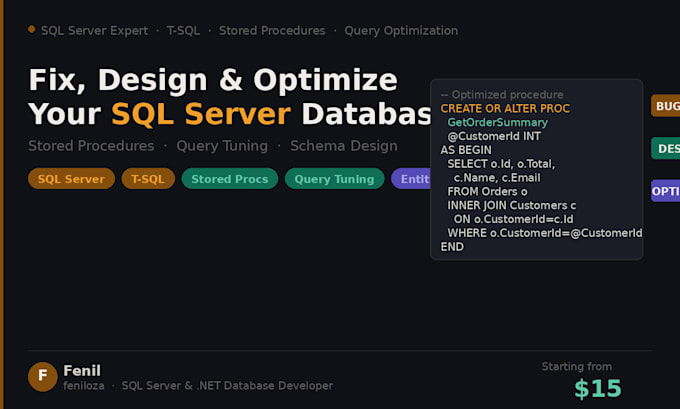This screenshot has width=680, height=409.
Task: Click the seller name Fenil
Action: pos(82,370)
